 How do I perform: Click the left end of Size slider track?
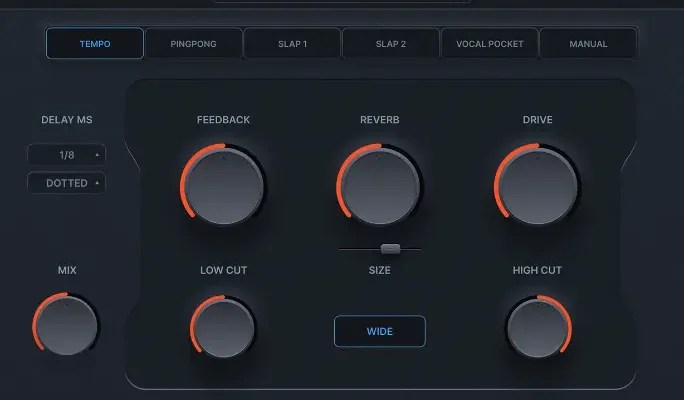tap(342, 248)
